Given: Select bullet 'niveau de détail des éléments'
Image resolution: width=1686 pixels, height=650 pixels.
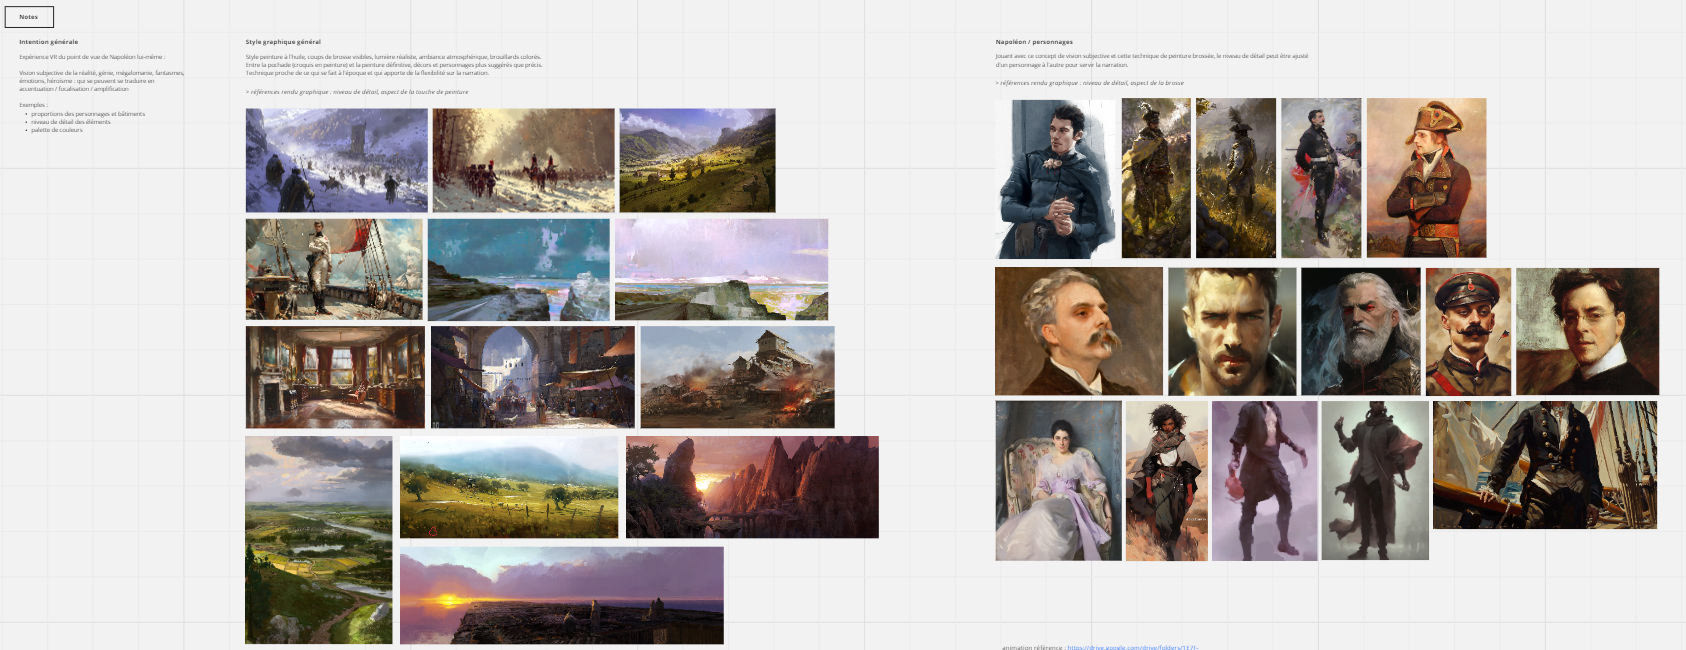Looking at the screenshot, I should point(71,122).
